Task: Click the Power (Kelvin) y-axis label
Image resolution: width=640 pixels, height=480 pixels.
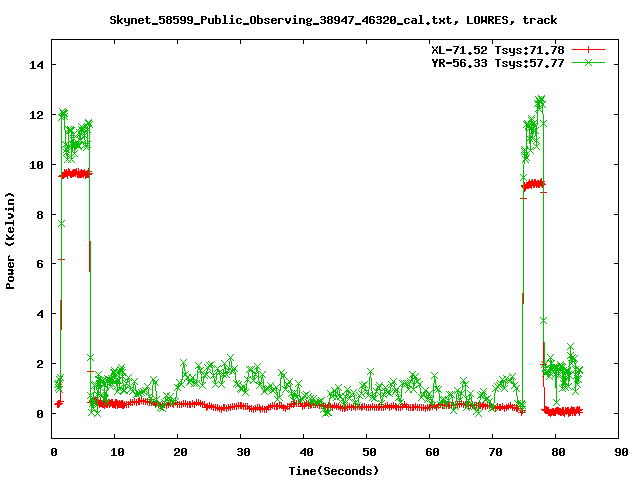Action: click(x=10, y=241)
